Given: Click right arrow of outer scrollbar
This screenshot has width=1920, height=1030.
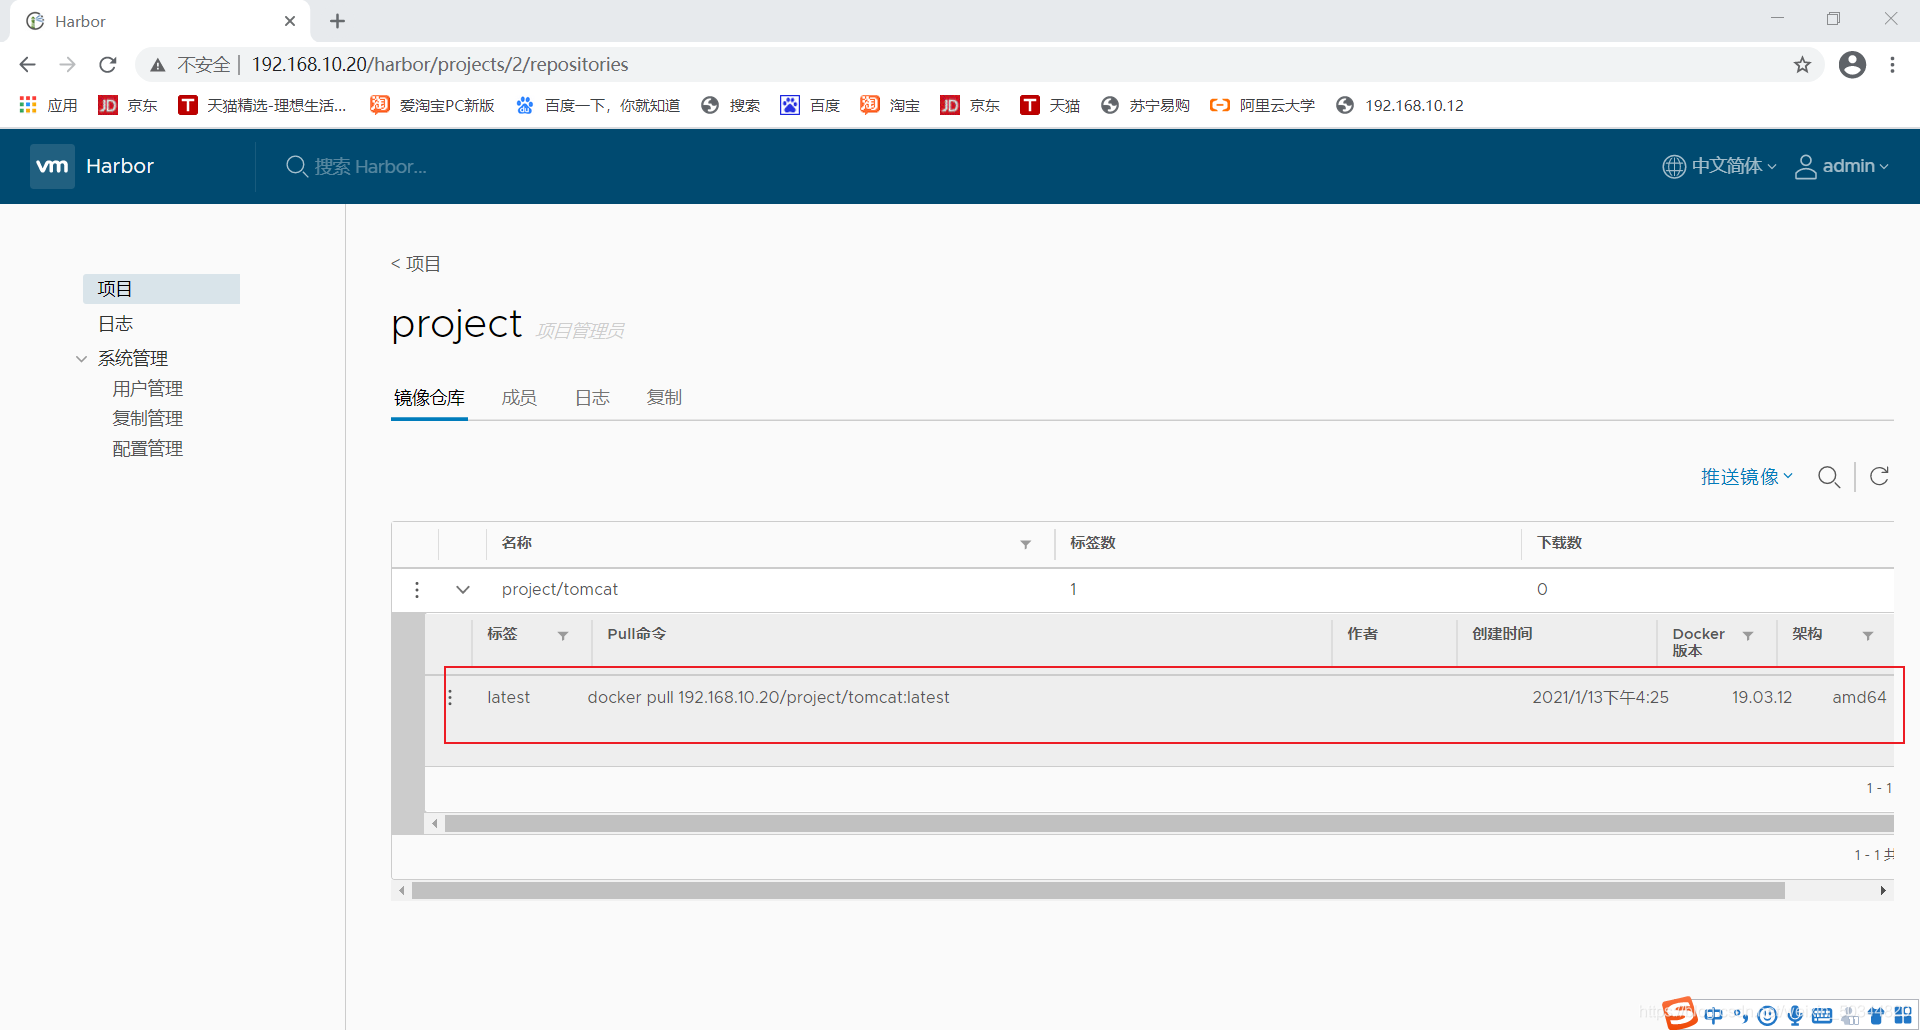Looking at the screenshot, I should point(1883,891).
